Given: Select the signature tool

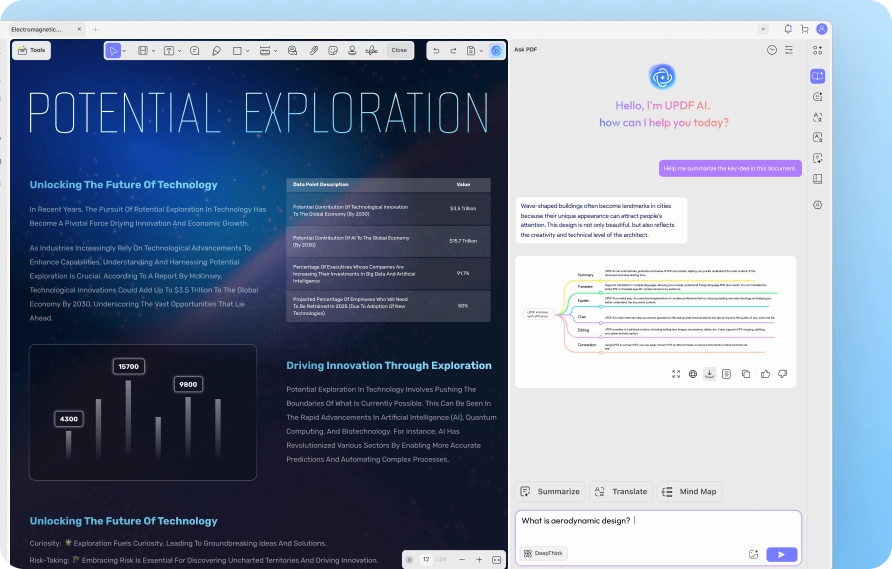Looking at the screenshot, I should coord(371,50).
